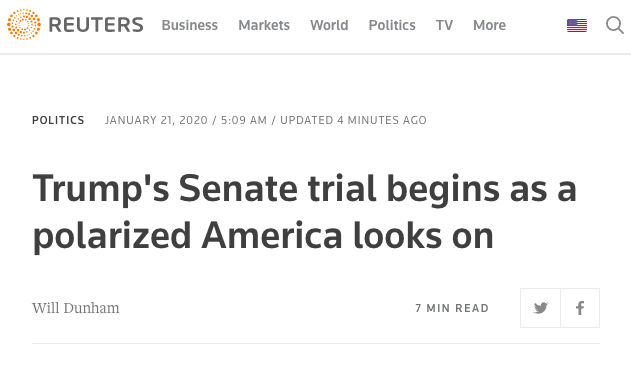Click the Trump's Senate trial headline
Viewport: 631px width, 367px height.
click(305, 212)
